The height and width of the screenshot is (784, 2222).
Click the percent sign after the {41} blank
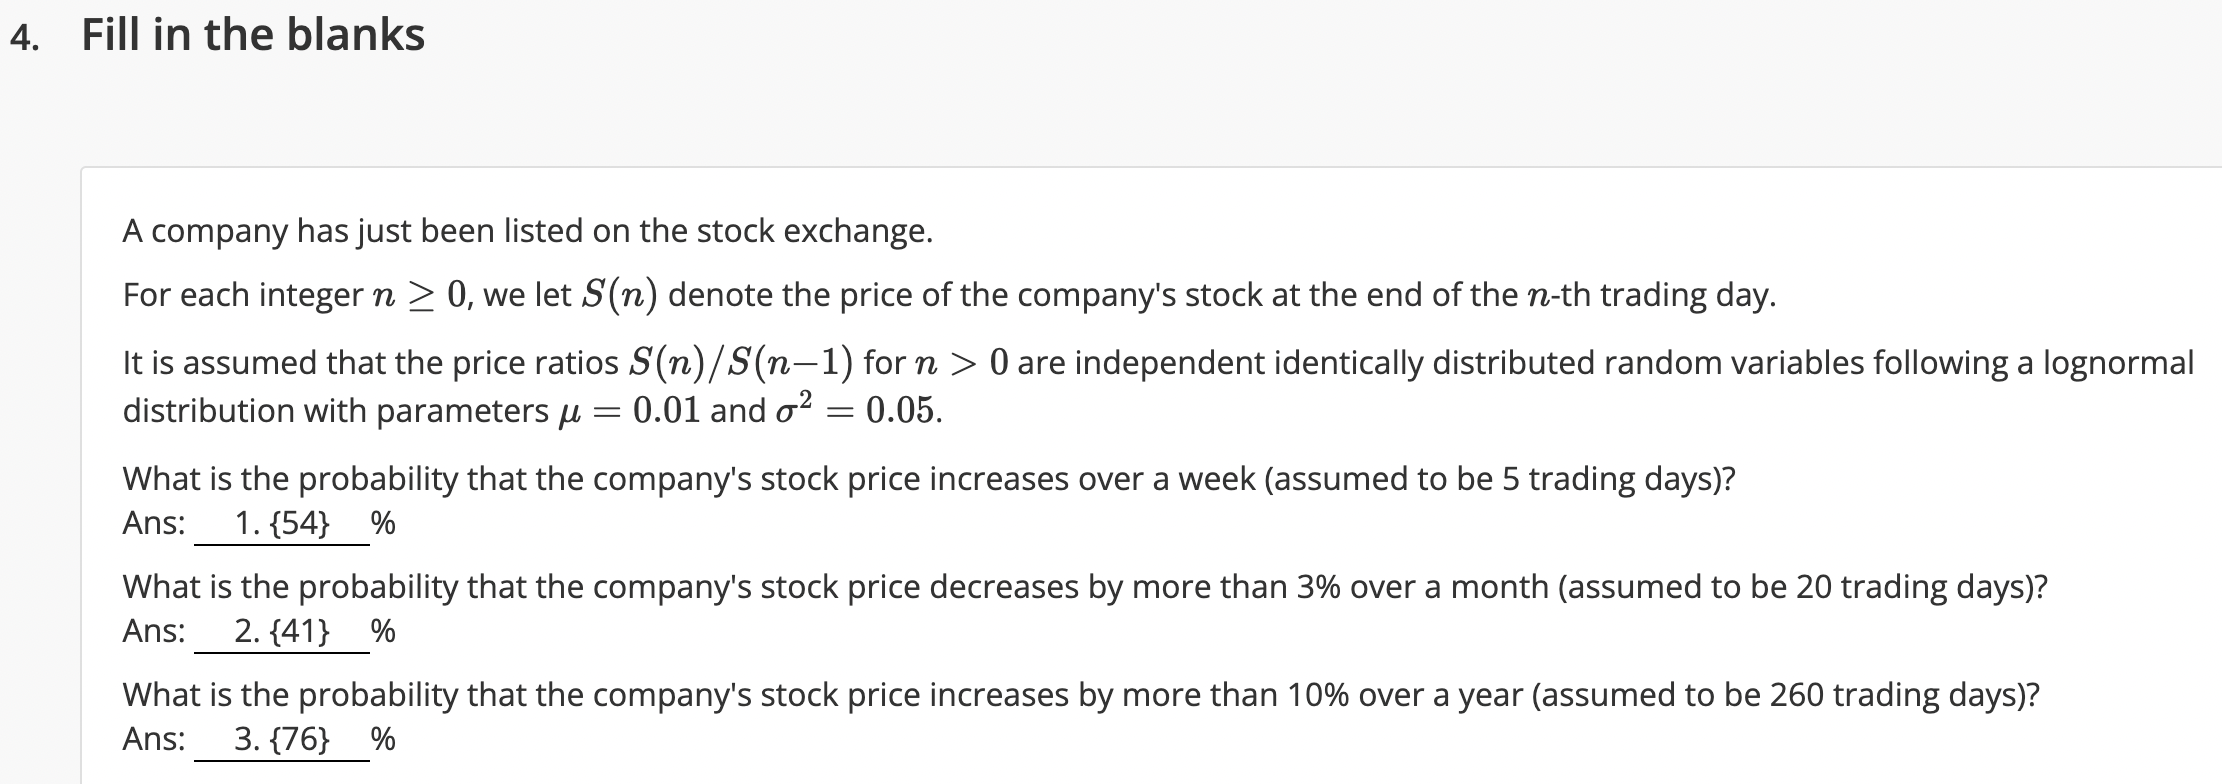point(383,631)
